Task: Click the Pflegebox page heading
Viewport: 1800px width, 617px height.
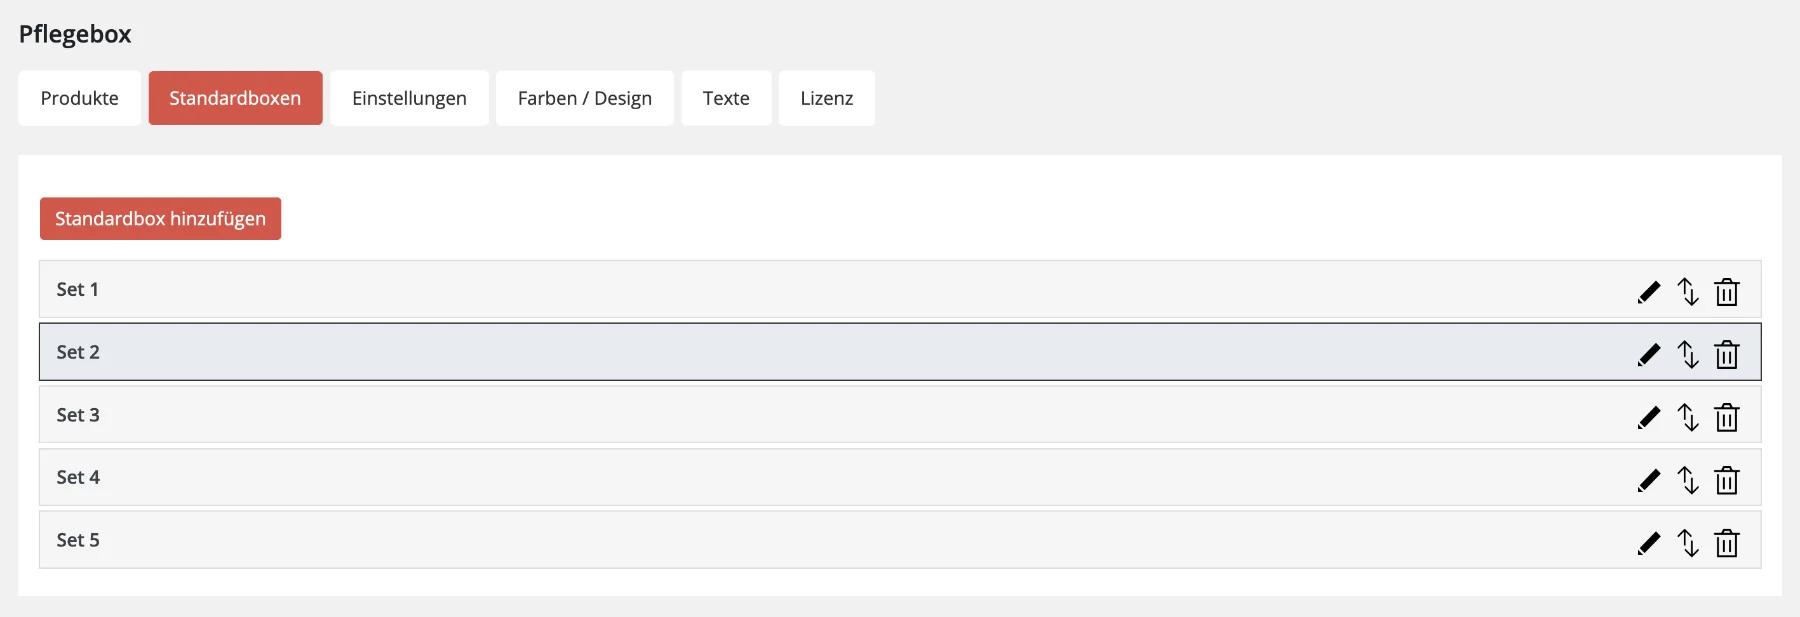Action: (x=75, y=34)
